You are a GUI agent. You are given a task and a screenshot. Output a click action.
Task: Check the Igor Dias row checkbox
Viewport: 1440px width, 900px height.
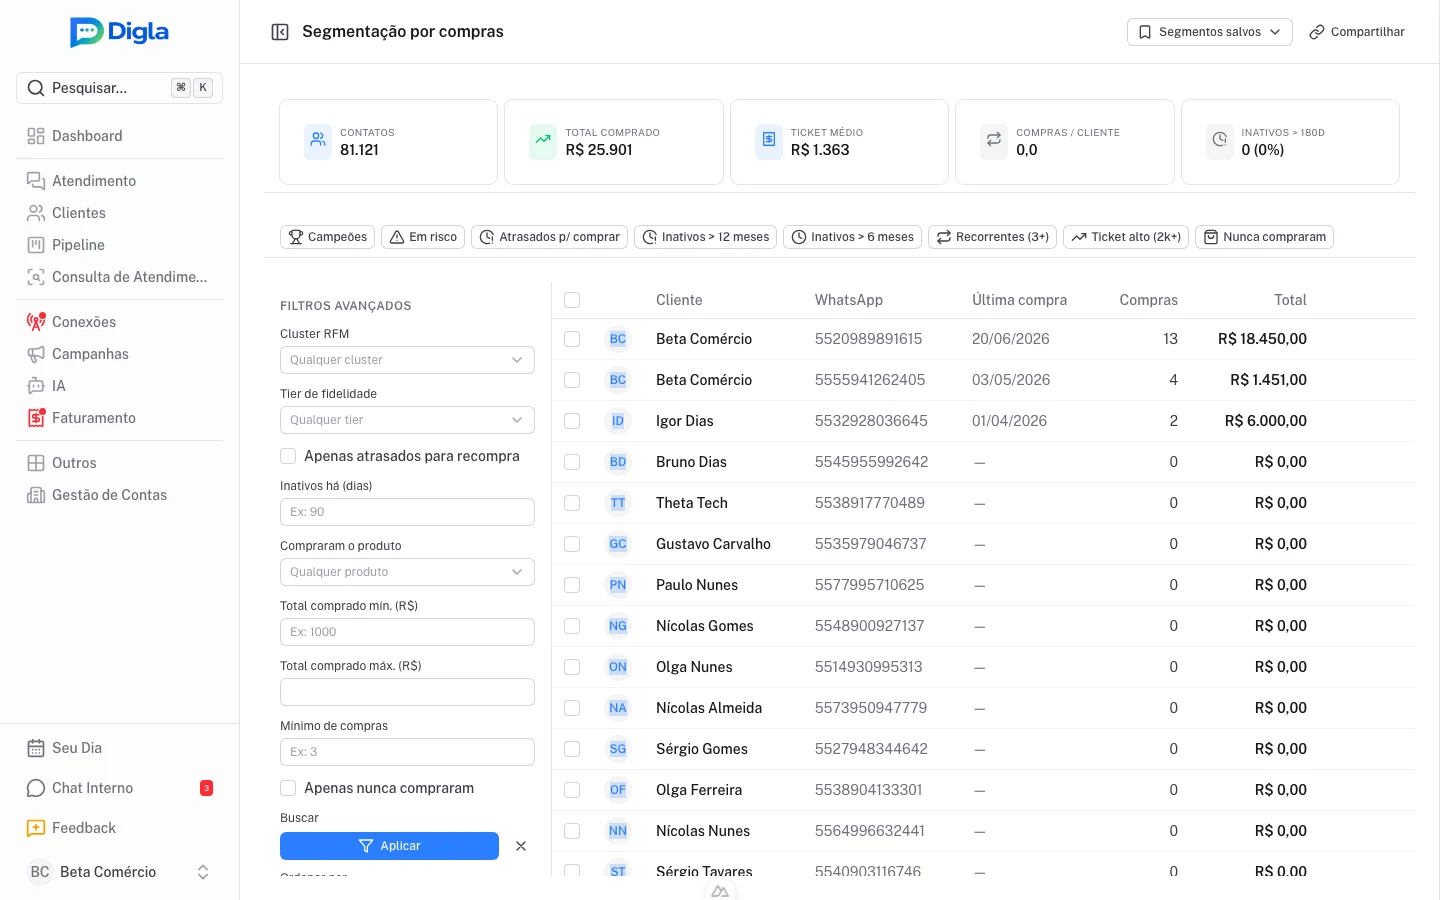point(572,421)
